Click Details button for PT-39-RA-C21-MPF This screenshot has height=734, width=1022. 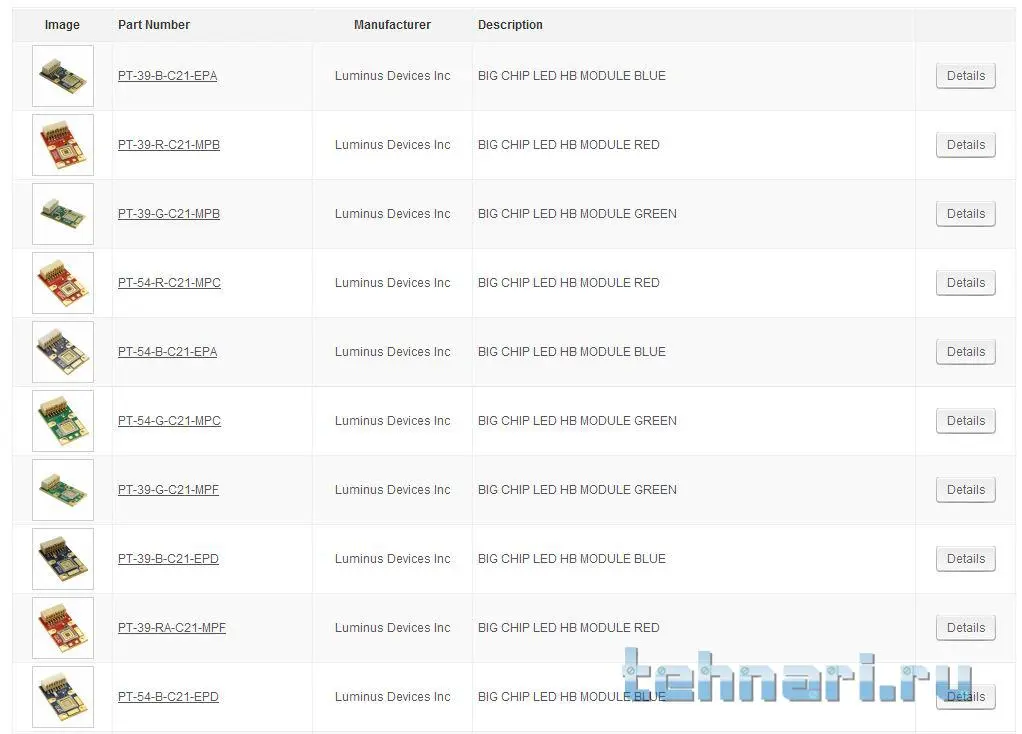[965, 628]
